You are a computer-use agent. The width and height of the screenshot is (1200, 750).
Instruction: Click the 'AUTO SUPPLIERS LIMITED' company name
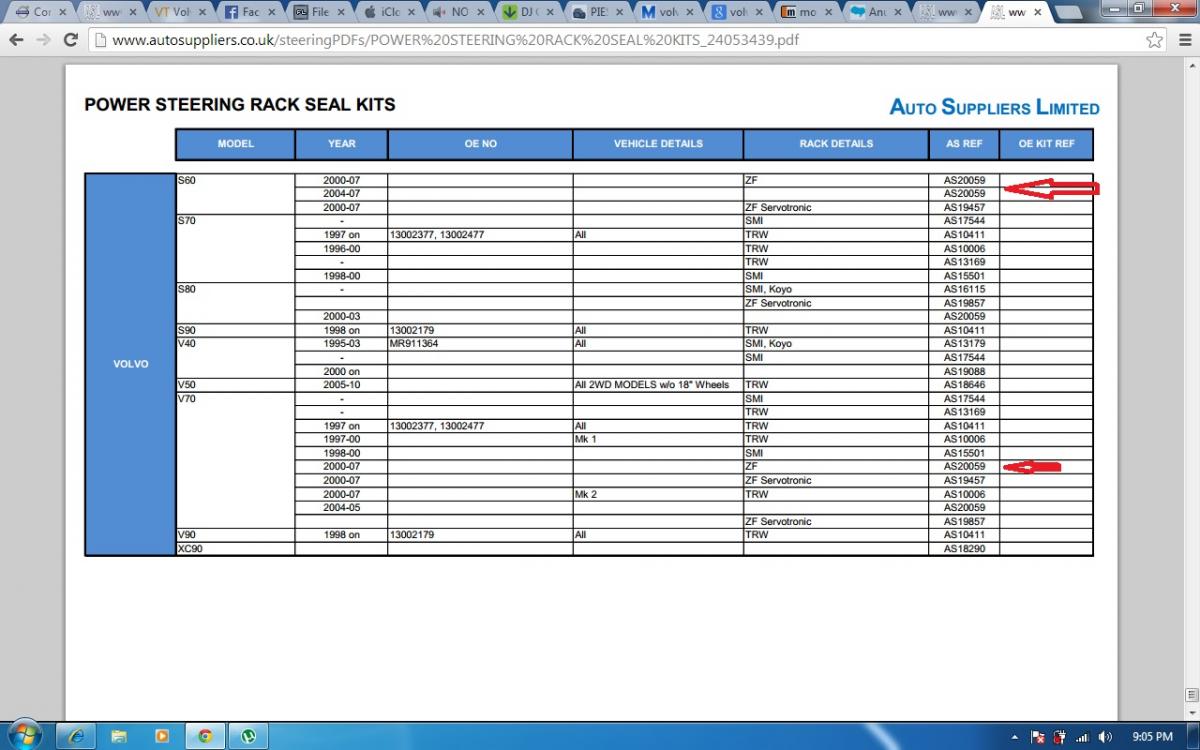[x=994, y=108]
